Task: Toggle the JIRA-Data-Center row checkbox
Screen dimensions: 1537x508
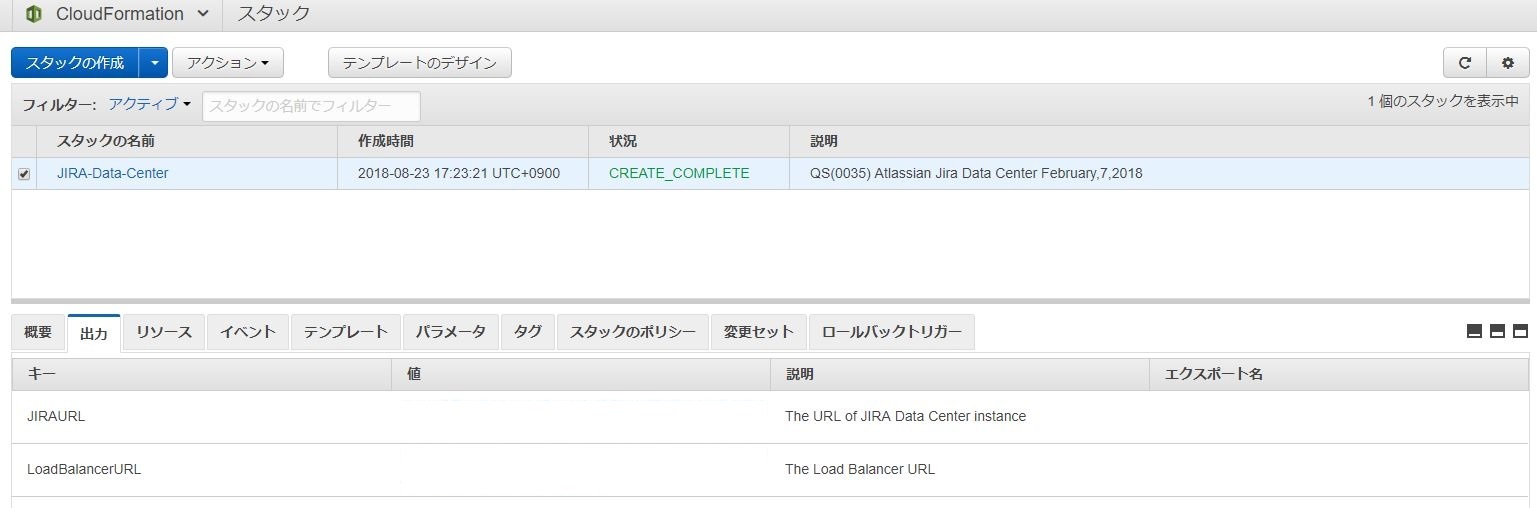Action: pos(24,174)
